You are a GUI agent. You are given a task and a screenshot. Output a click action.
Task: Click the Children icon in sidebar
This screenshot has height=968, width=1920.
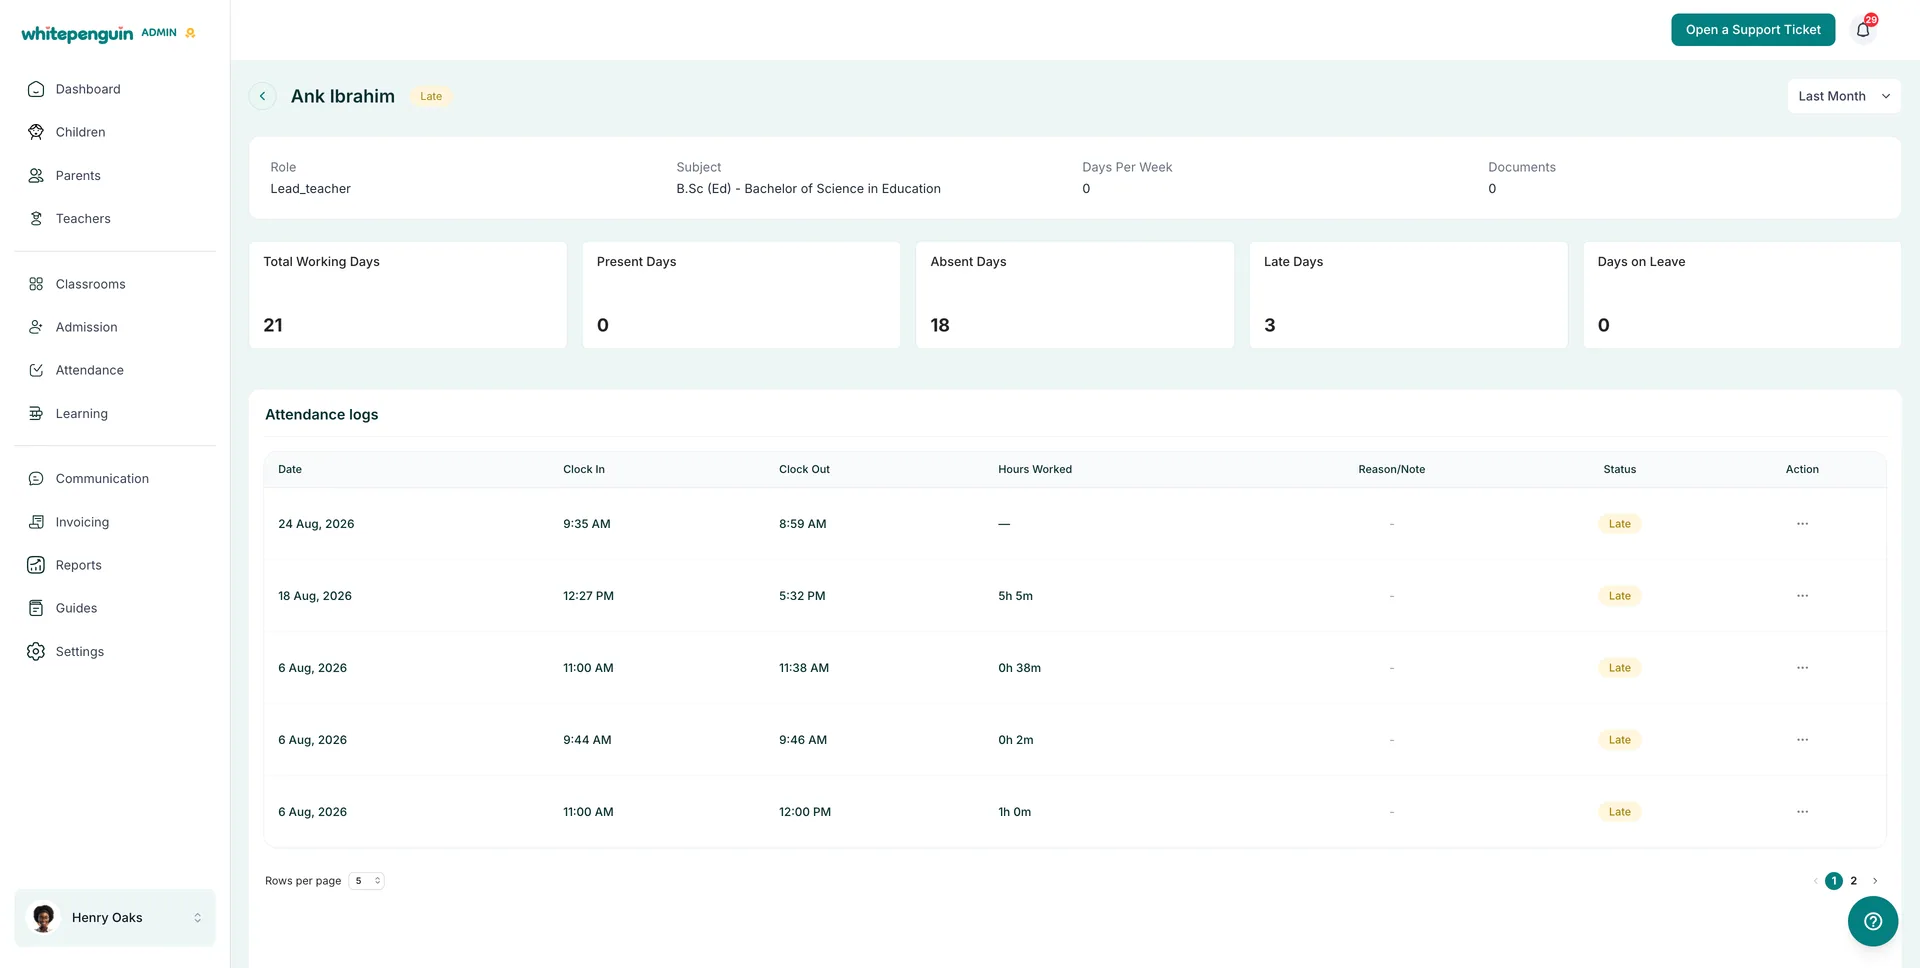coord(36,132)
